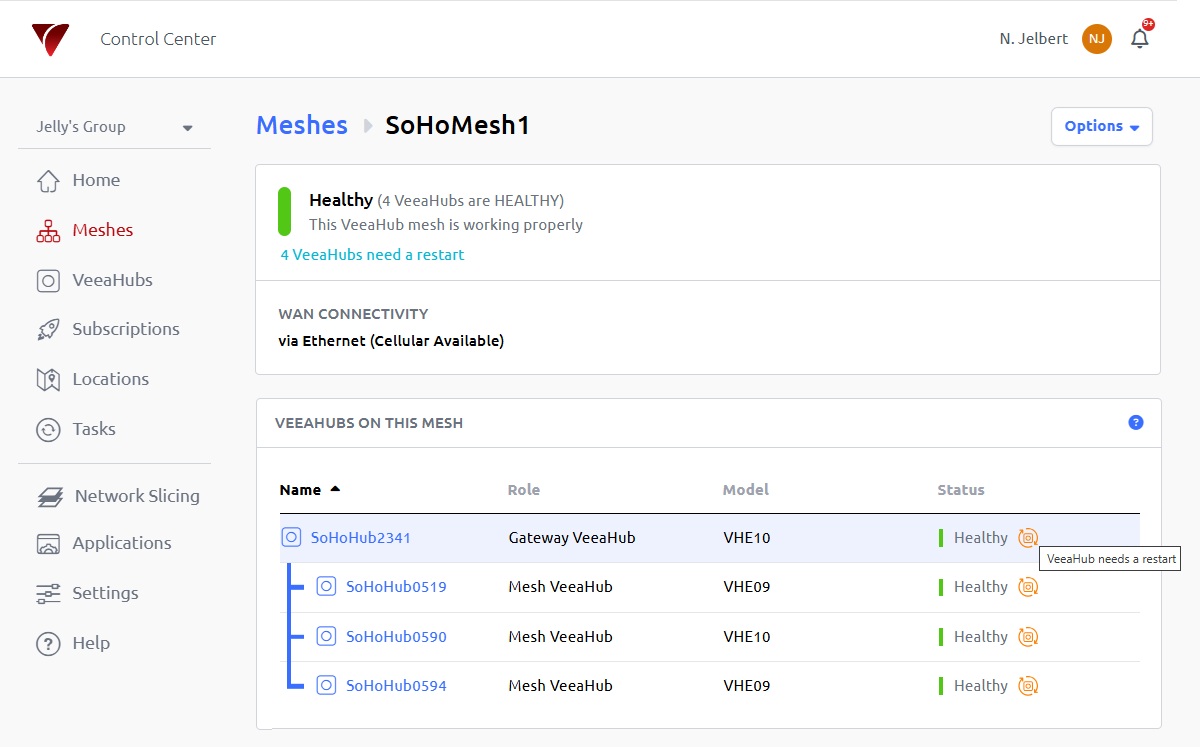Click the Applications sidebar icon

48,544
